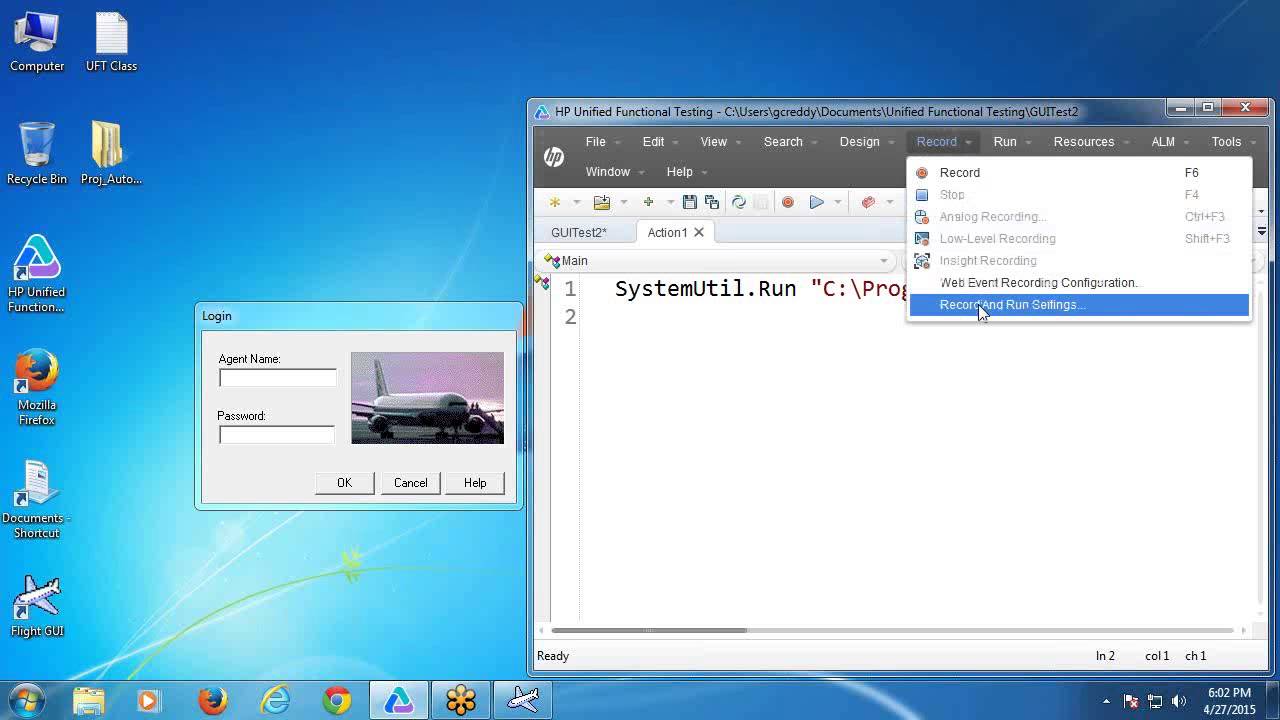Screen dimensions: 1280x720
Task: Click the Windows Start button
Action: (x=26, y=700)
